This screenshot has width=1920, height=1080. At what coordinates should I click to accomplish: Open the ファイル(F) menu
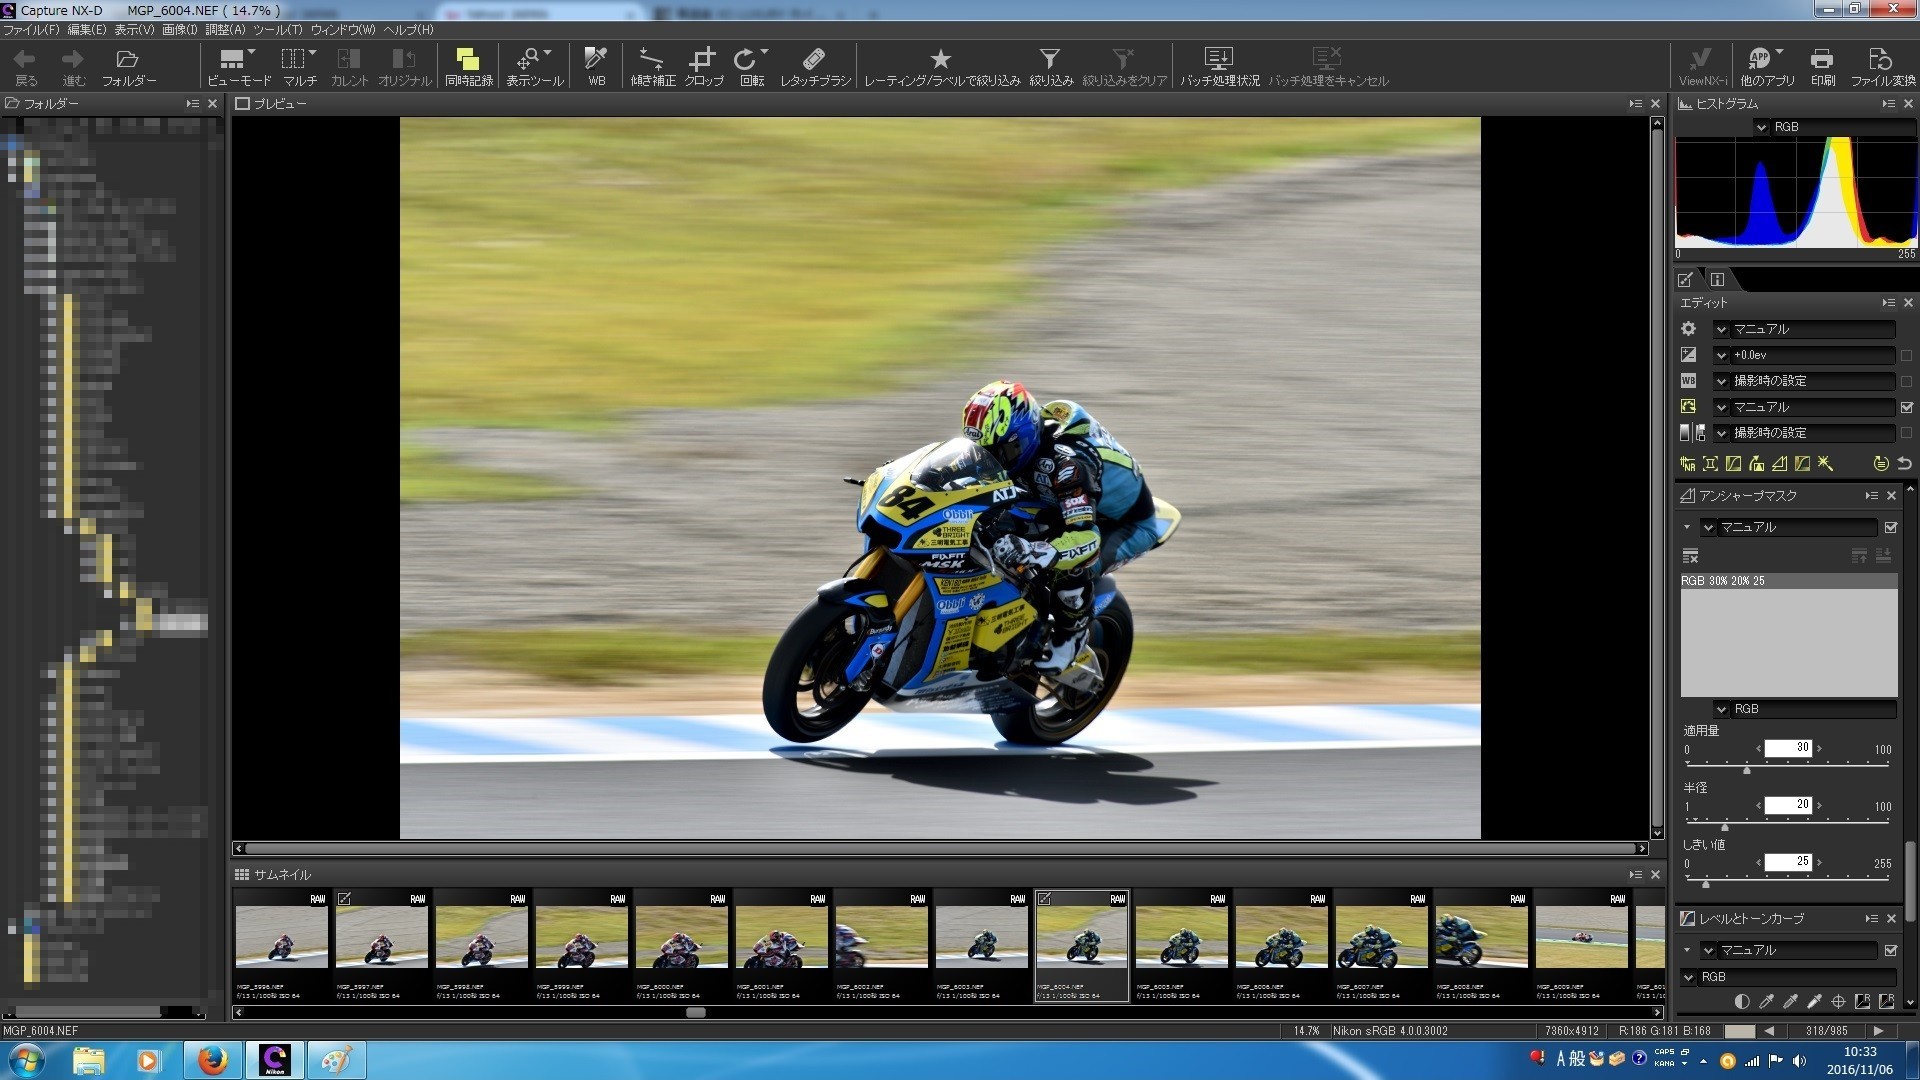coord(31,30)
